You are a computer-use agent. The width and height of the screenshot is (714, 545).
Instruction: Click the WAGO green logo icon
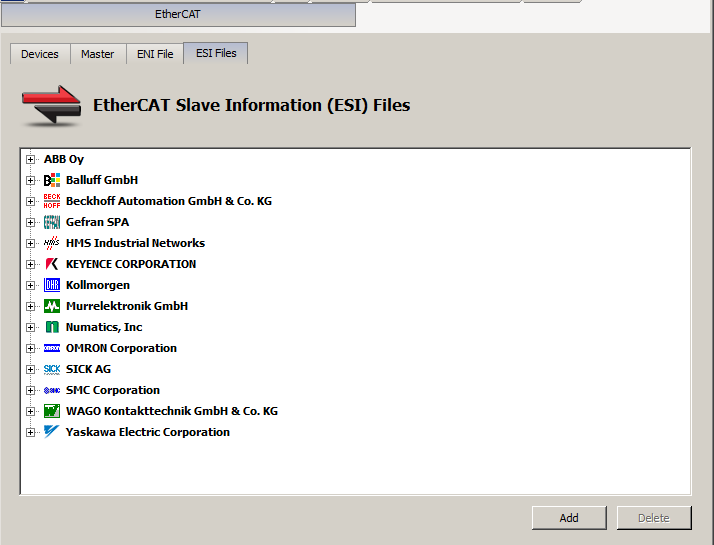pyautogui.click(x=52, y=411)
